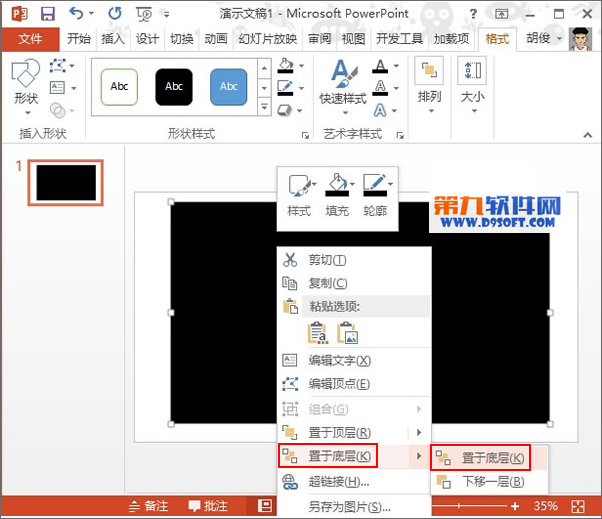Open the 文件 menu

pos(30,39)
